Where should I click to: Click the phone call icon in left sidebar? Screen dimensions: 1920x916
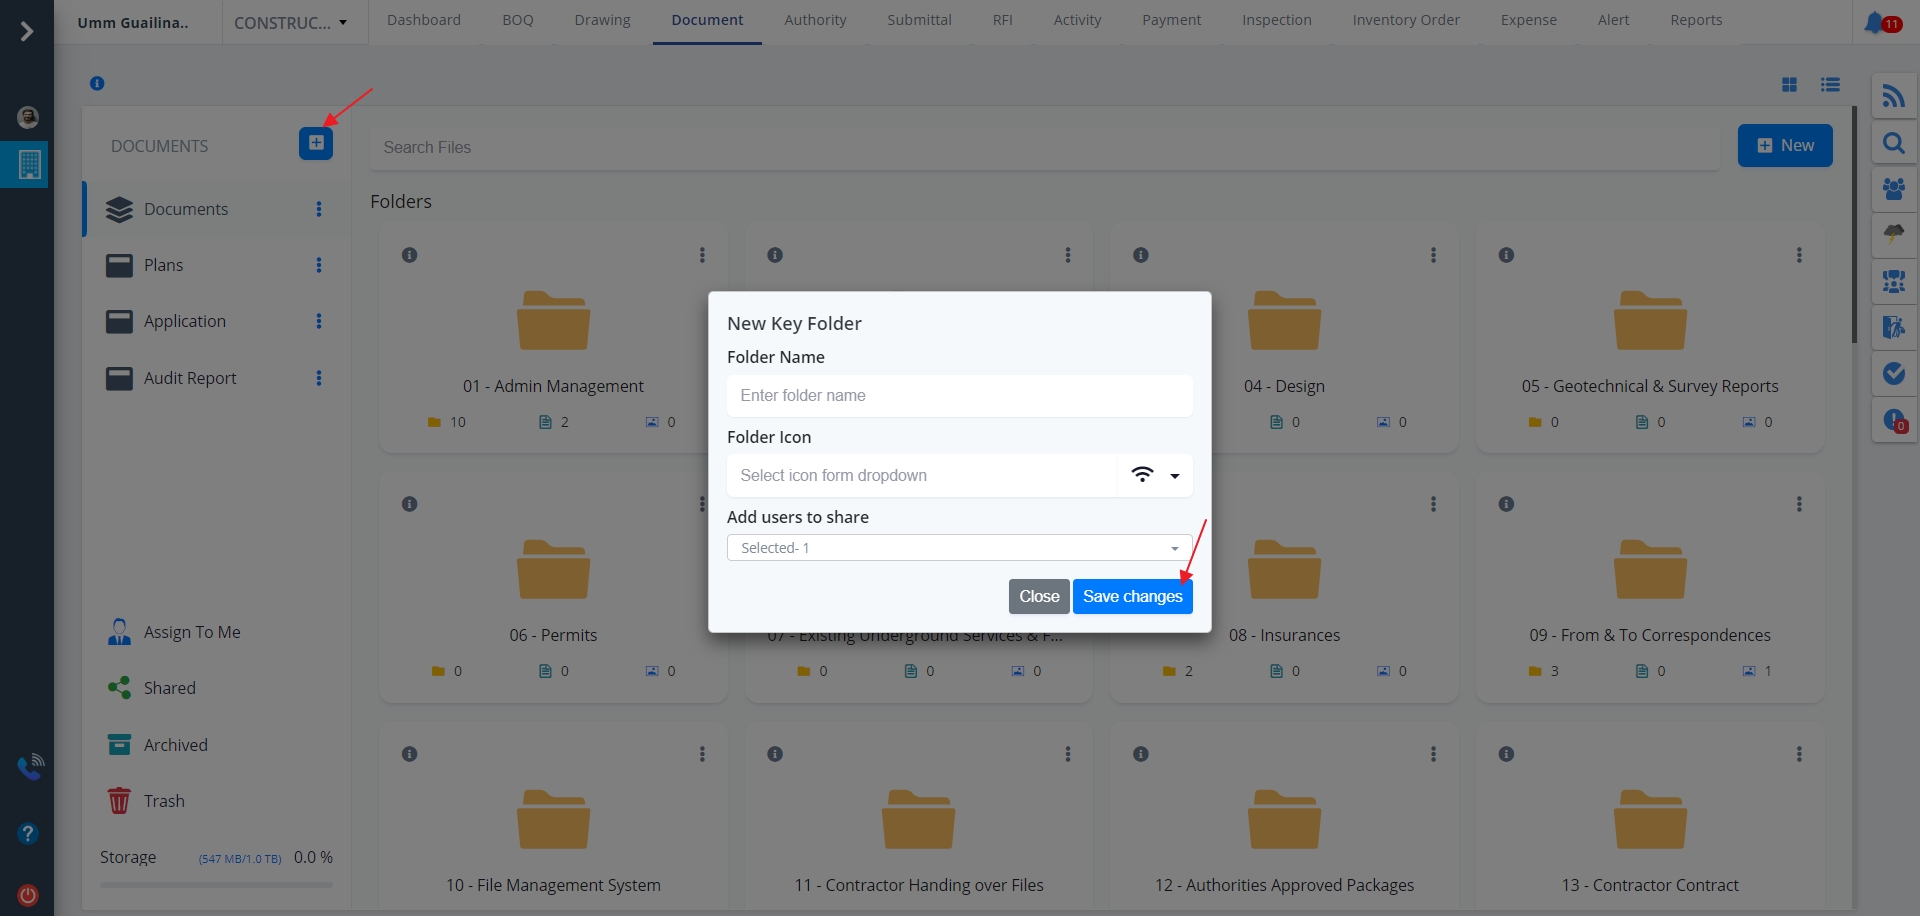(x=29, y=767)
